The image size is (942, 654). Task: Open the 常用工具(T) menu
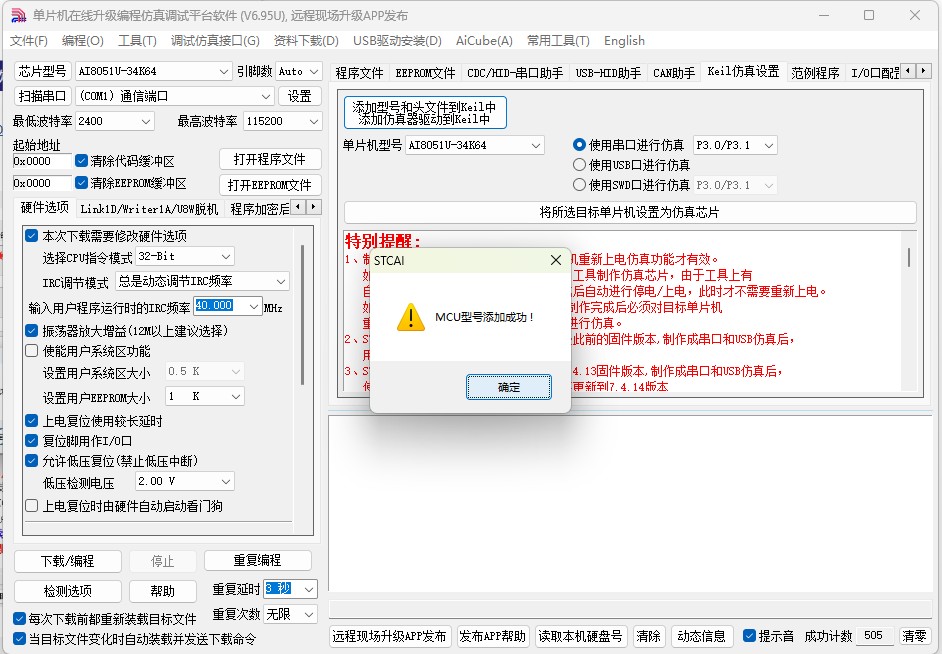click(558, 41)
